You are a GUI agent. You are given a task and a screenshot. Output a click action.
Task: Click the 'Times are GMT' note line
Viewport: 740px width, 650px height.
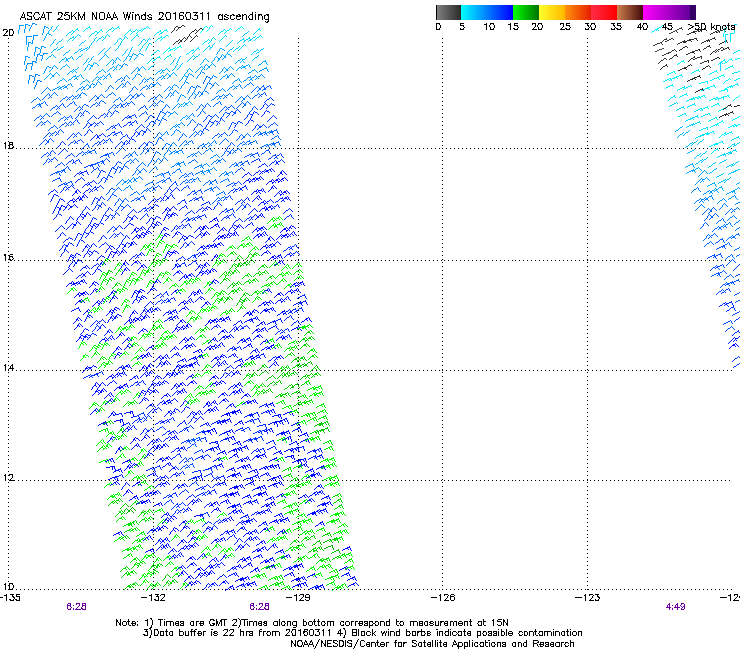pos(312,623)
